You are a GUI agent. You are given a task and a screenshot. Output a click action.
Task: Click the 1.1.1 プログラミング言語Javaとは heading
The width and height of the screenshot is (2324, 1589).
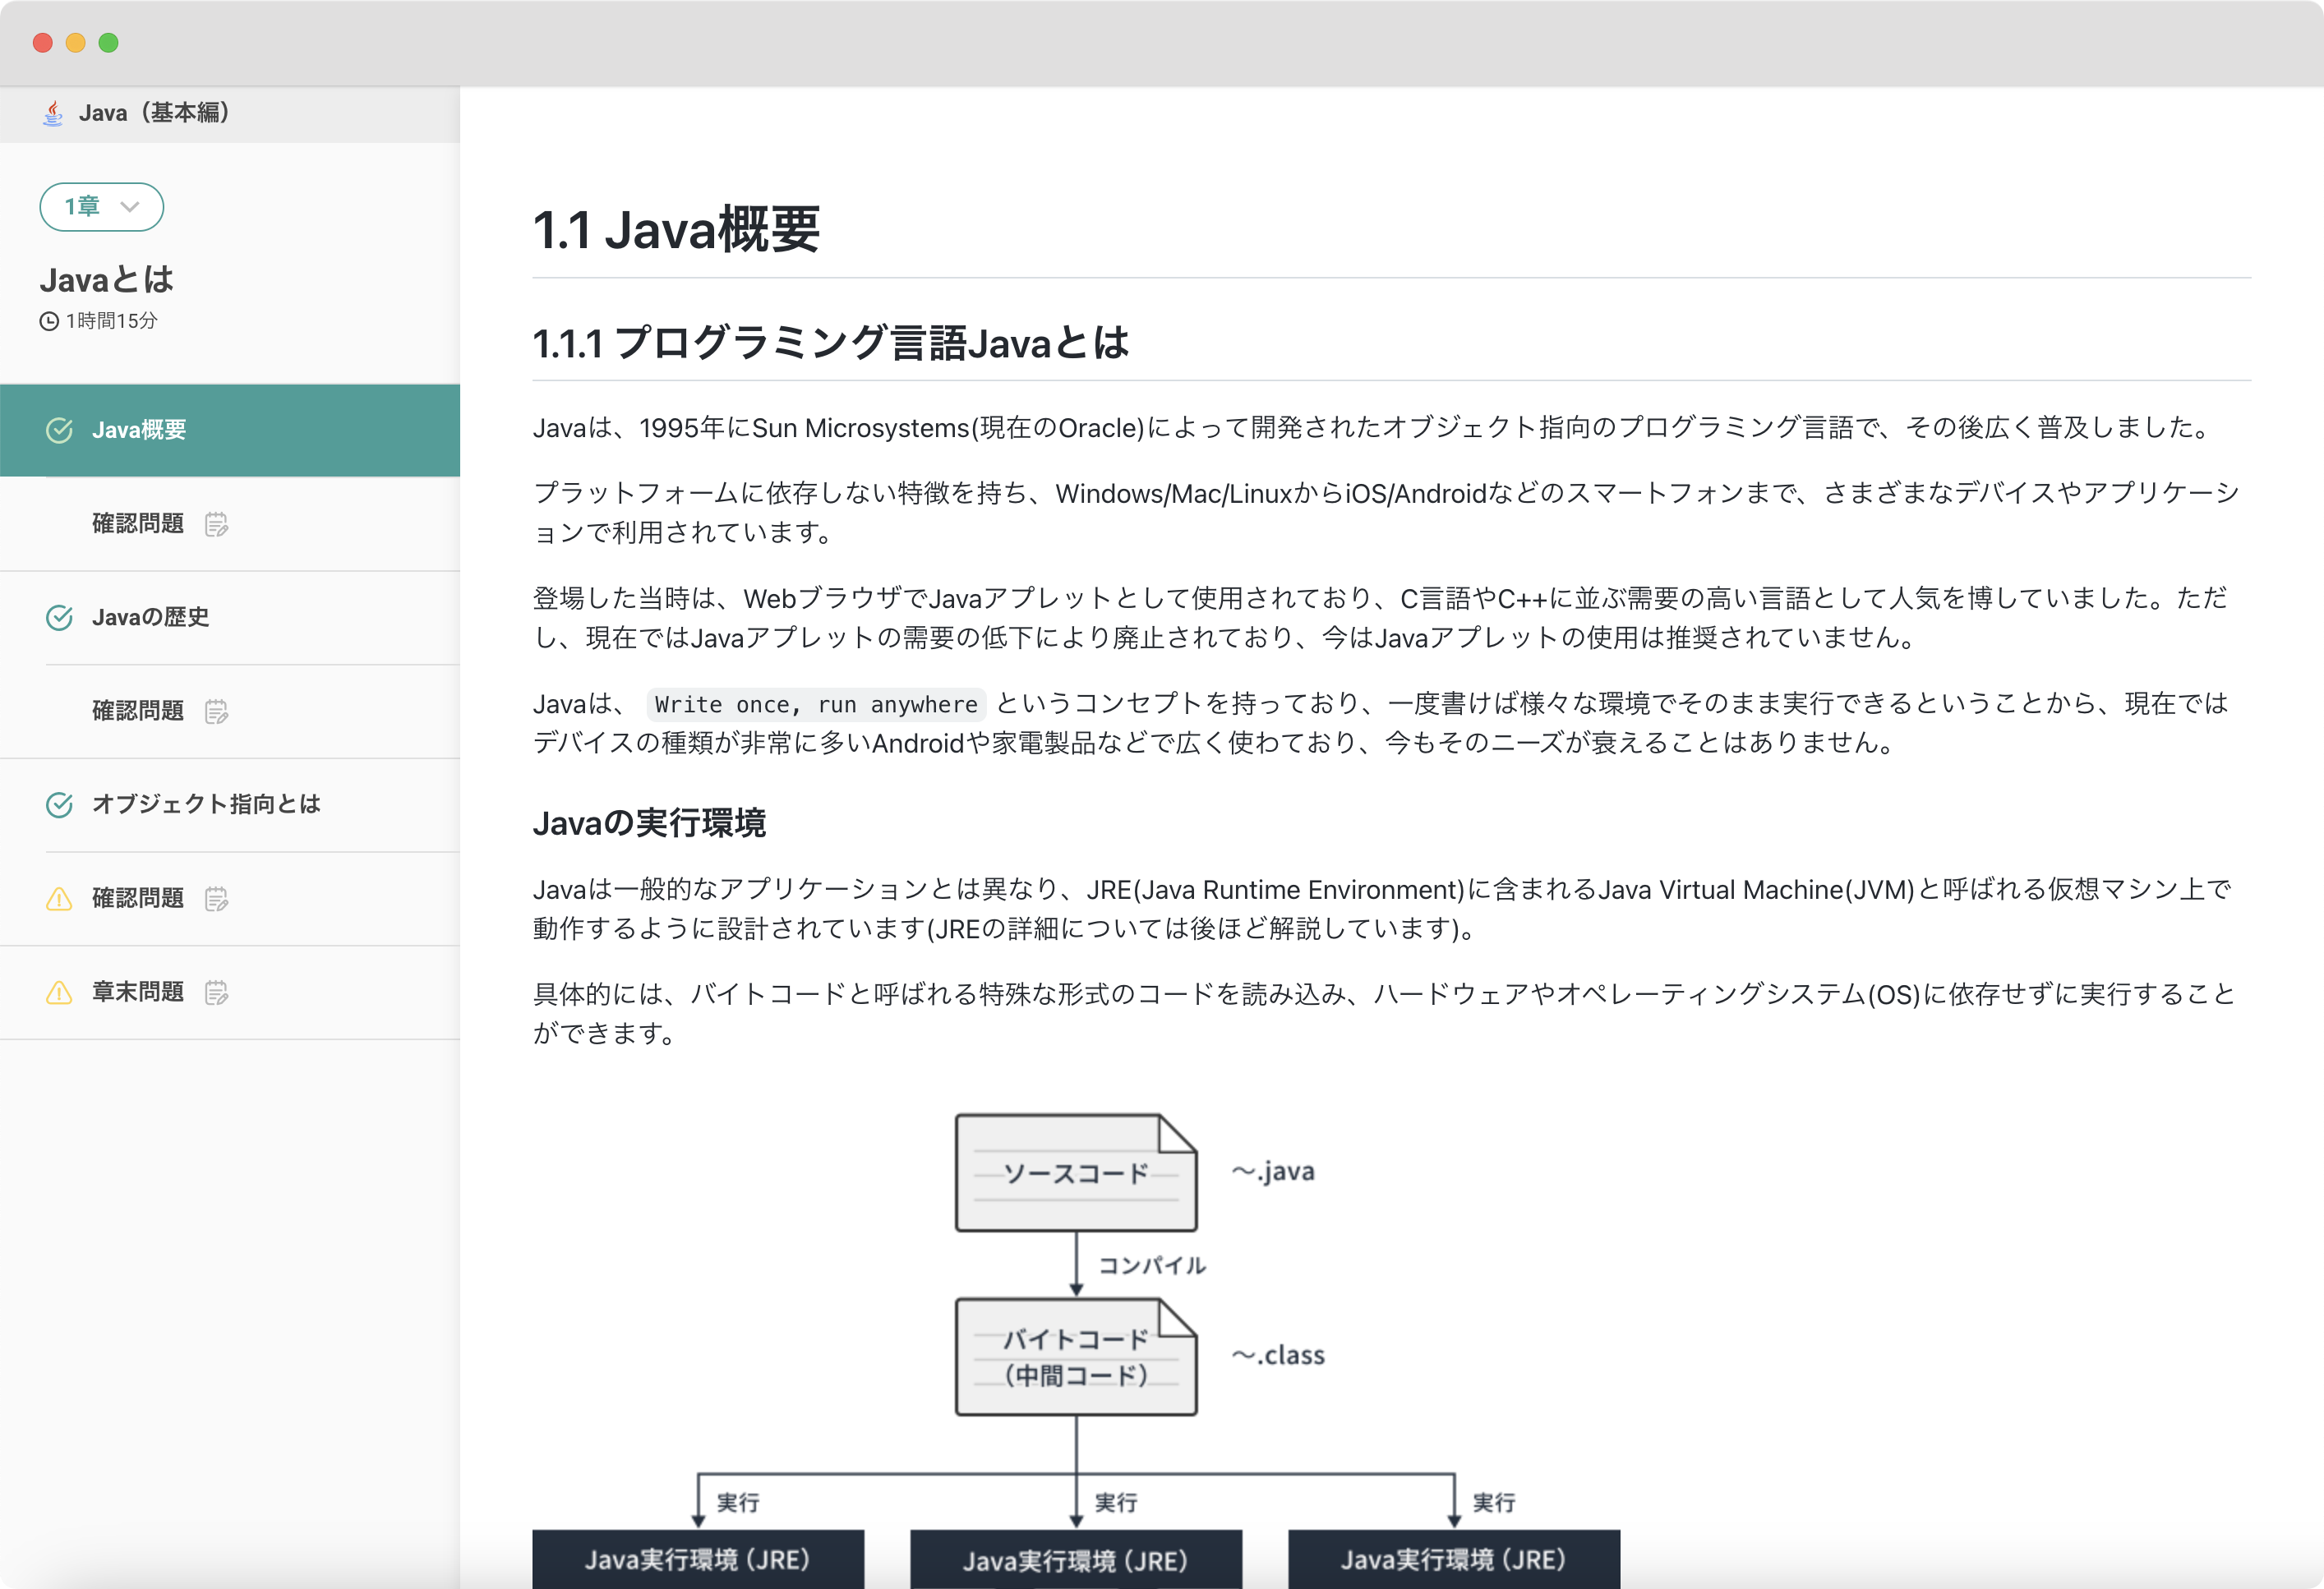(831, 343)
